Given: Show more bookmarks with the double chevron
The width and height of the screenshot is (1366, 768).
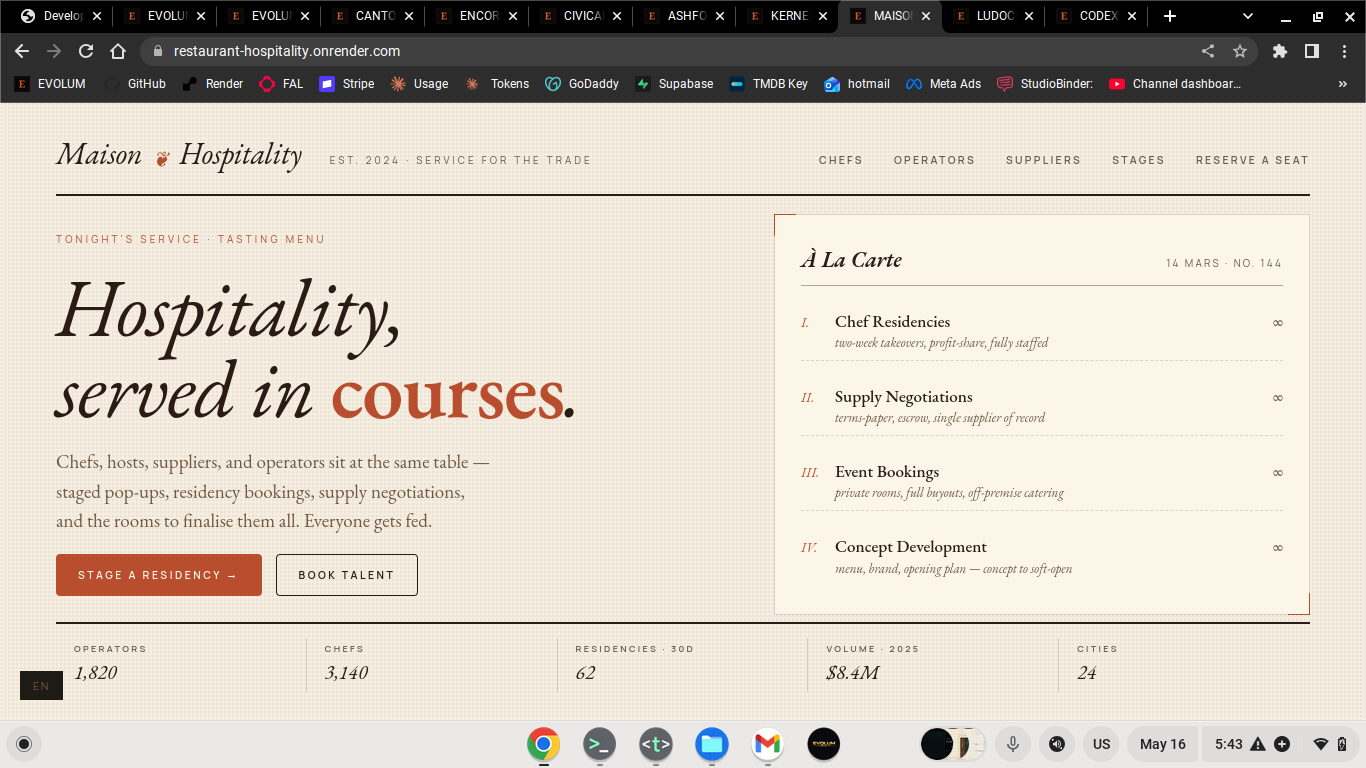Looking at the screenshot, I should [x=1343, y=84].
